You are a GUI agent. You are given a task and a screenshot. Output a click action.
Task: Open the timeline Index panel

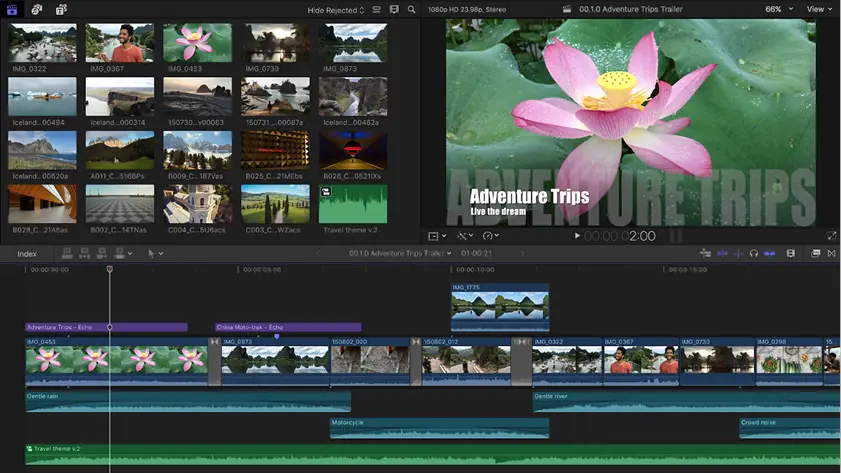coord(27,254)
